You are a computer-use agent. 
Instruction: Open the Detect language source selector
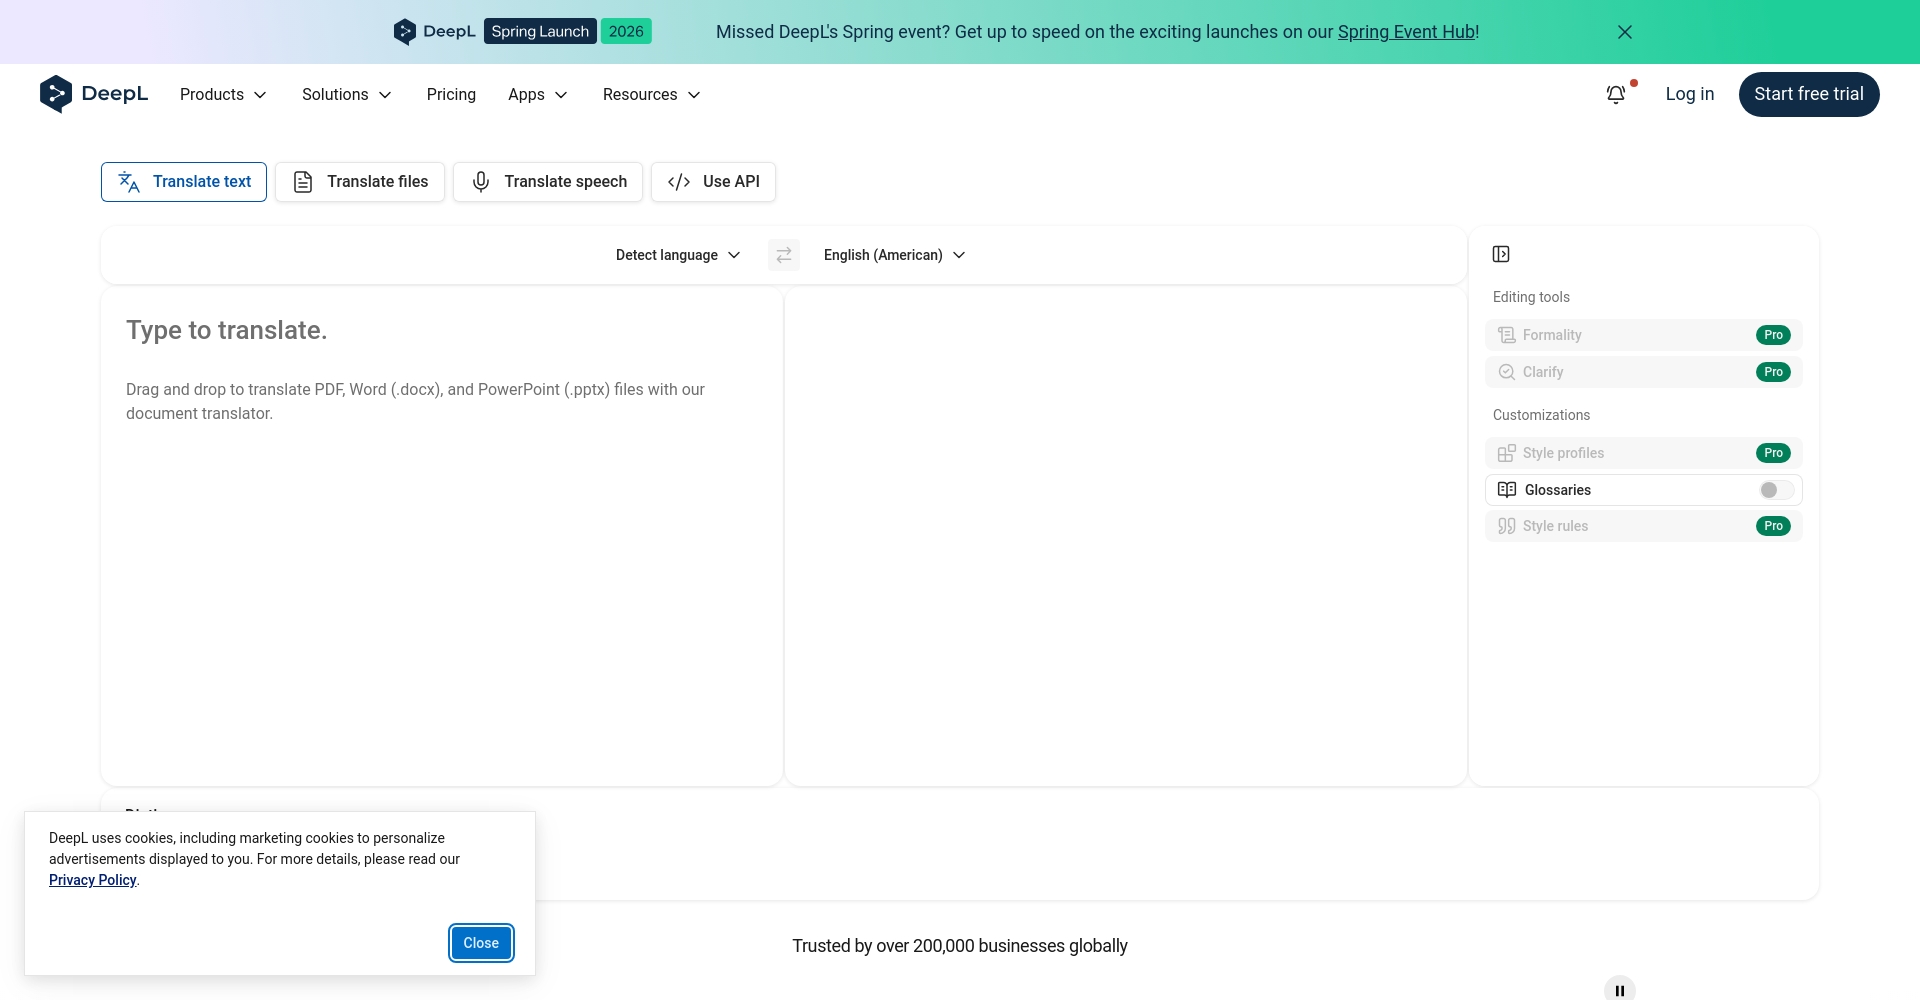click(678, 255)
